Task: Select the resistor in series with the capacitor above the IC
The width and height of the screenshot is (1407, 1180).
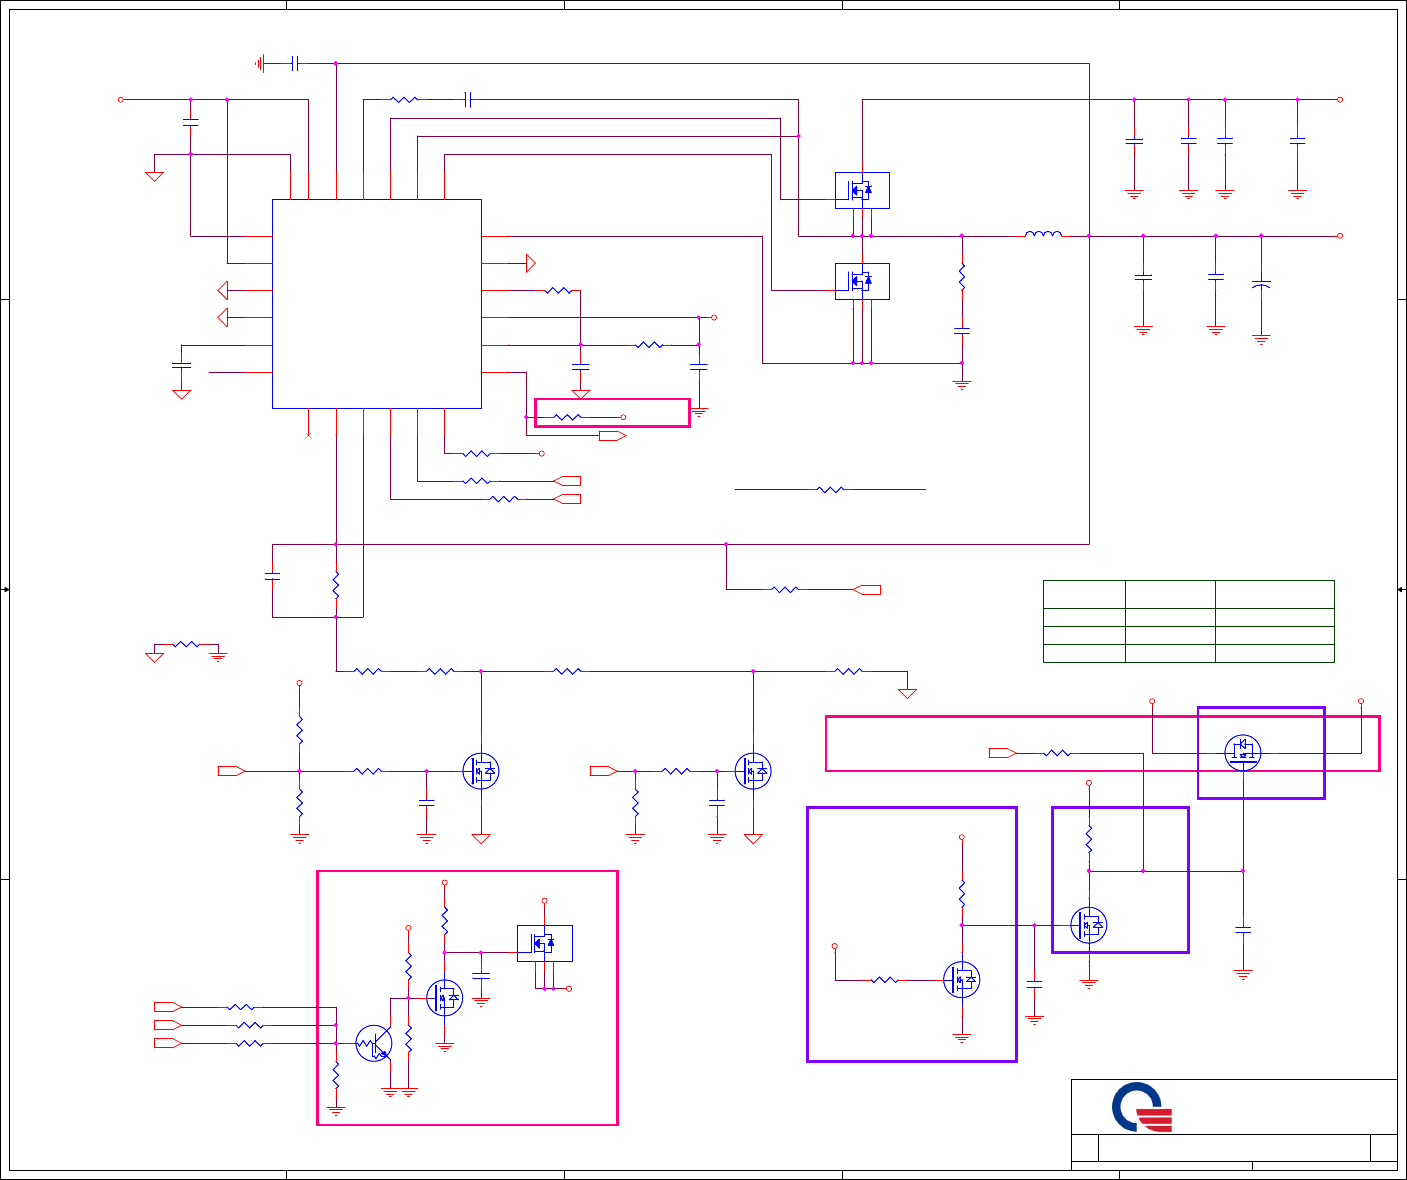Action: click(404, 99)
